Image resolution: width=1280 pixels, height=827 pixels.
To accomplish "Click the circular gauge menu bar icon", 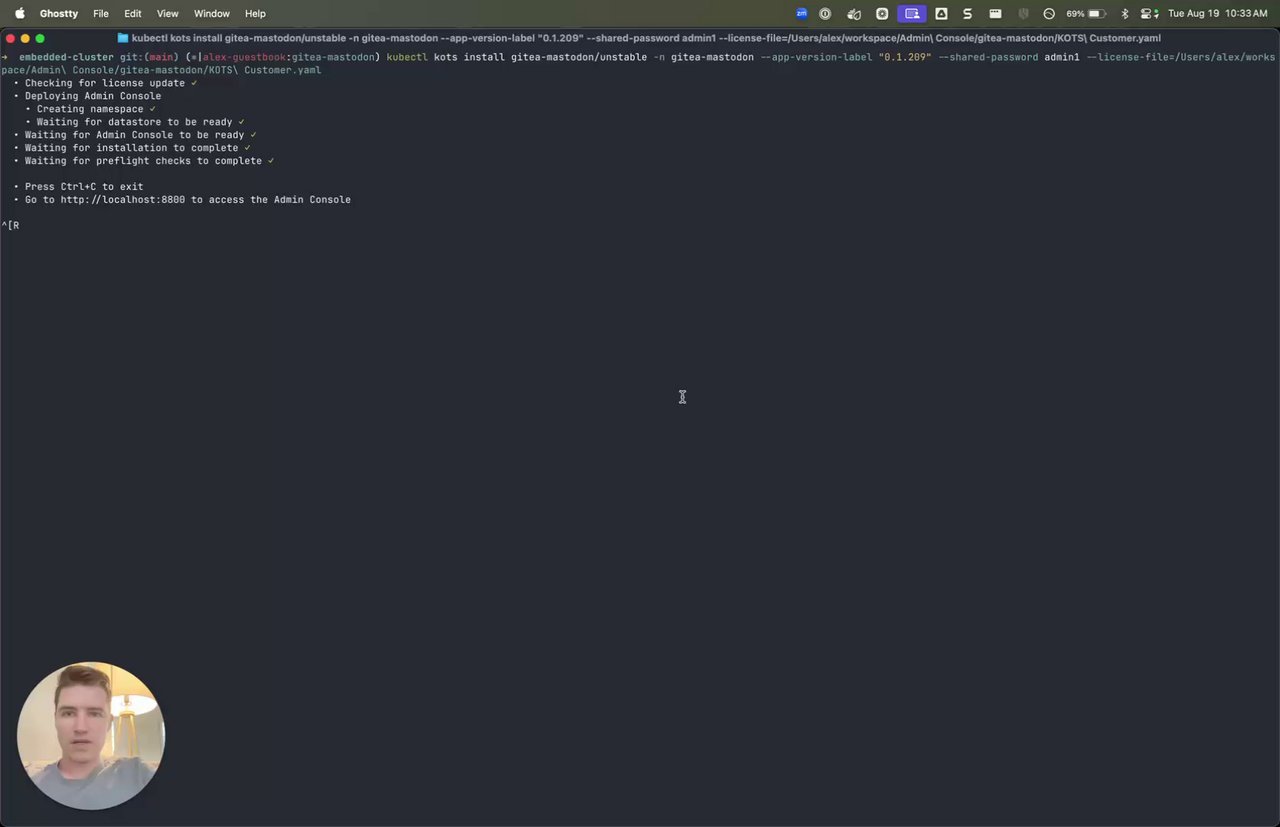I will (x=1049, y=14).
